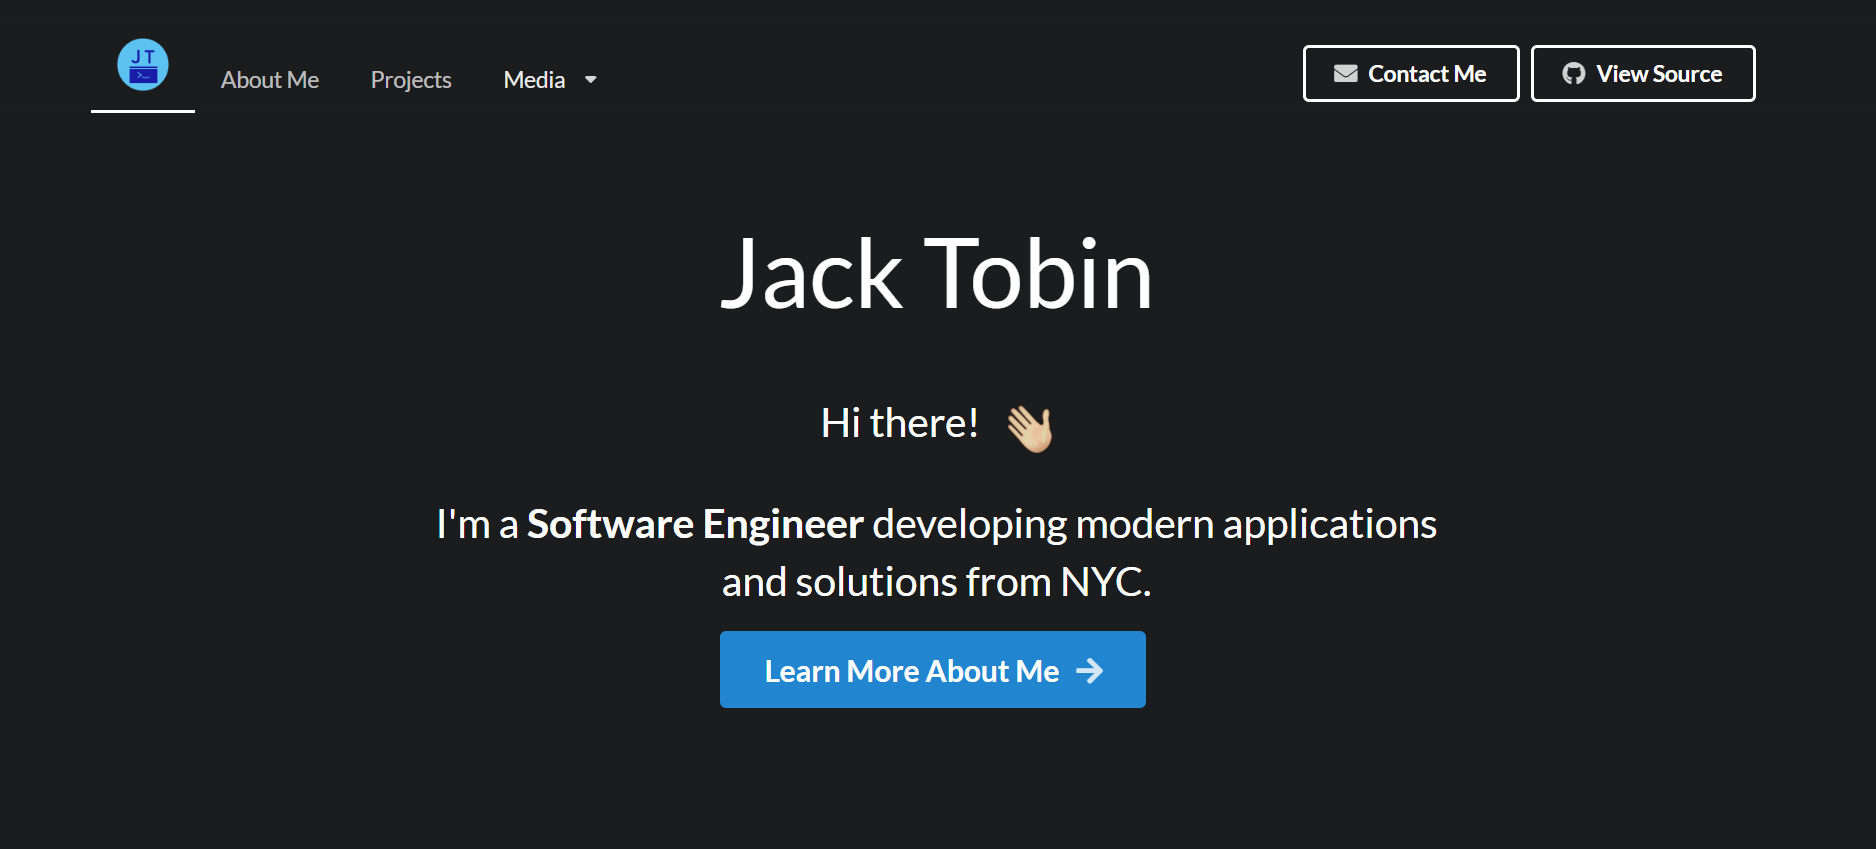The width and height of the screenshot is (1876, 849).
Task: Click the waving hand emoji
Action: (x=1030, y=428)
